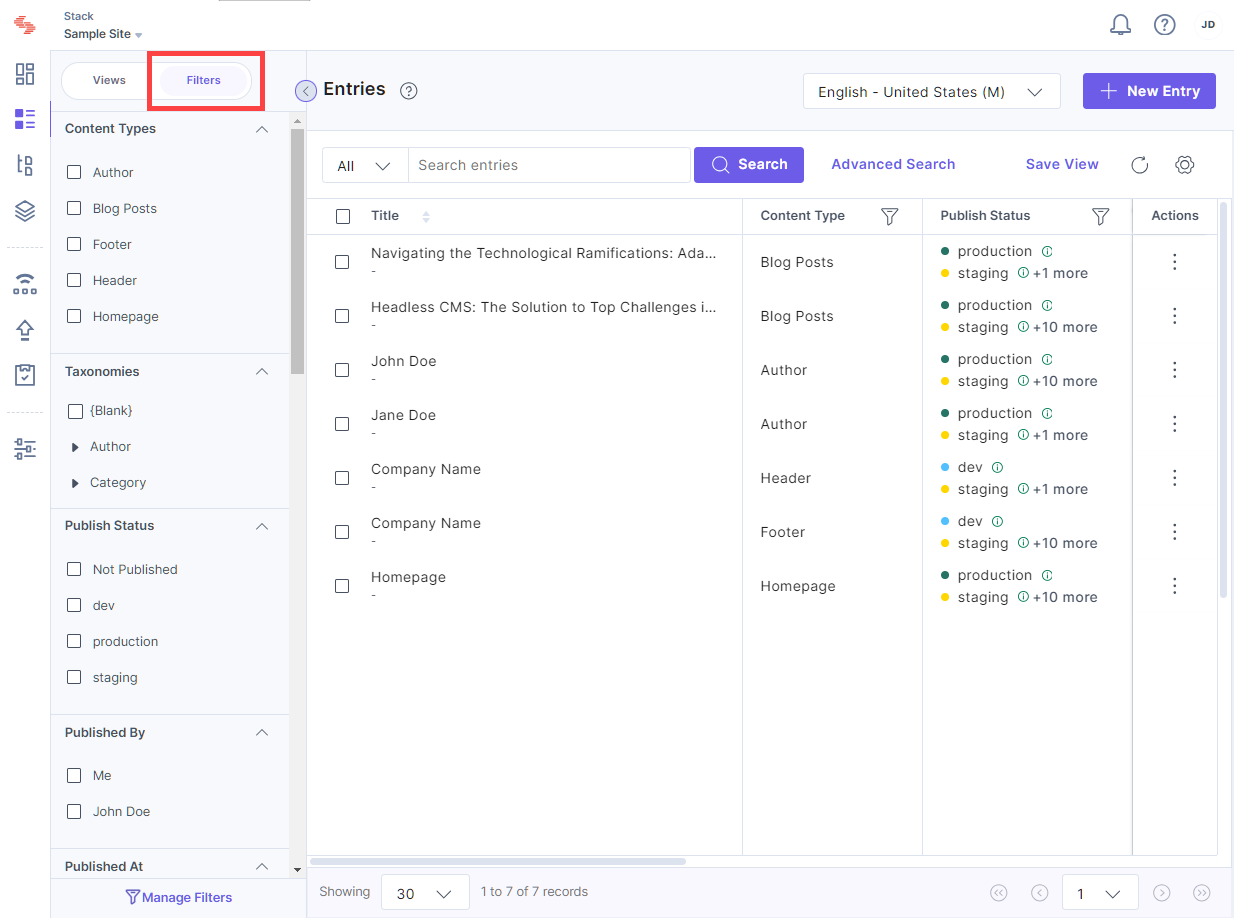Click Save View
Screen dimensions: 1234x918
click(1062, 164)
